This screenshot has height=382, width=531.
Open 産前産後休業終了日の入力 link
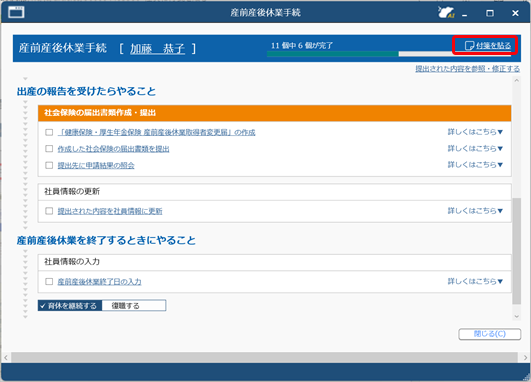coord(99,282)
